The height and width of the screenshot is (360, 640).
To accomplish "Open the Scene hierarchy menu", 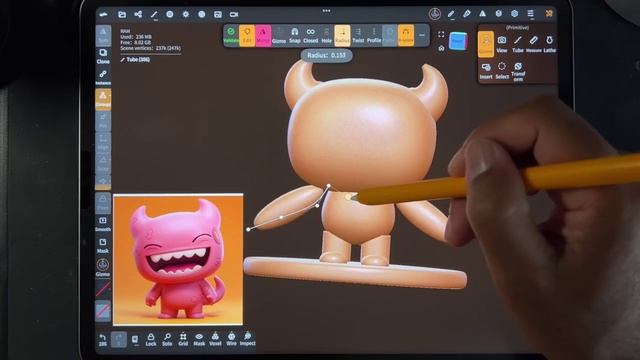I will point(138,14).
